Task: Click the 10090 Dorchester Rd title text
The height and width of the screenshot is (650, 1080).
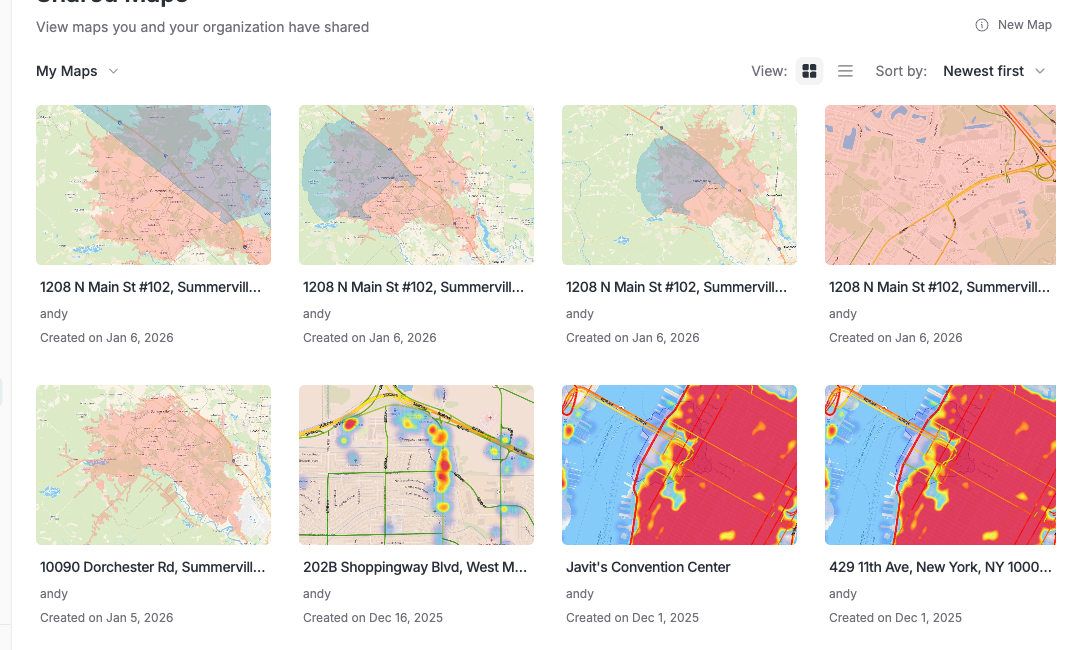Action: 153,567
